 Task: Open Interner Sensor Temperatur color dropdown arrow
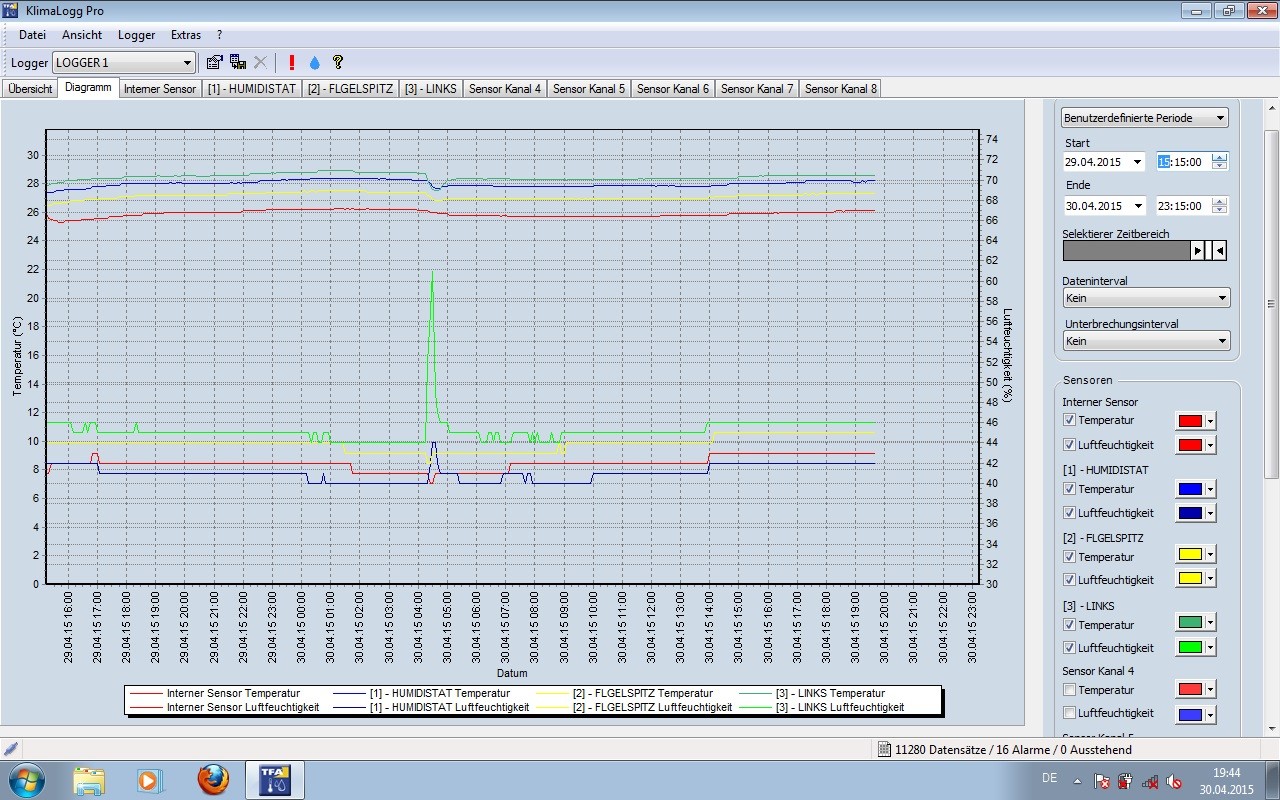click(1211, 421)
